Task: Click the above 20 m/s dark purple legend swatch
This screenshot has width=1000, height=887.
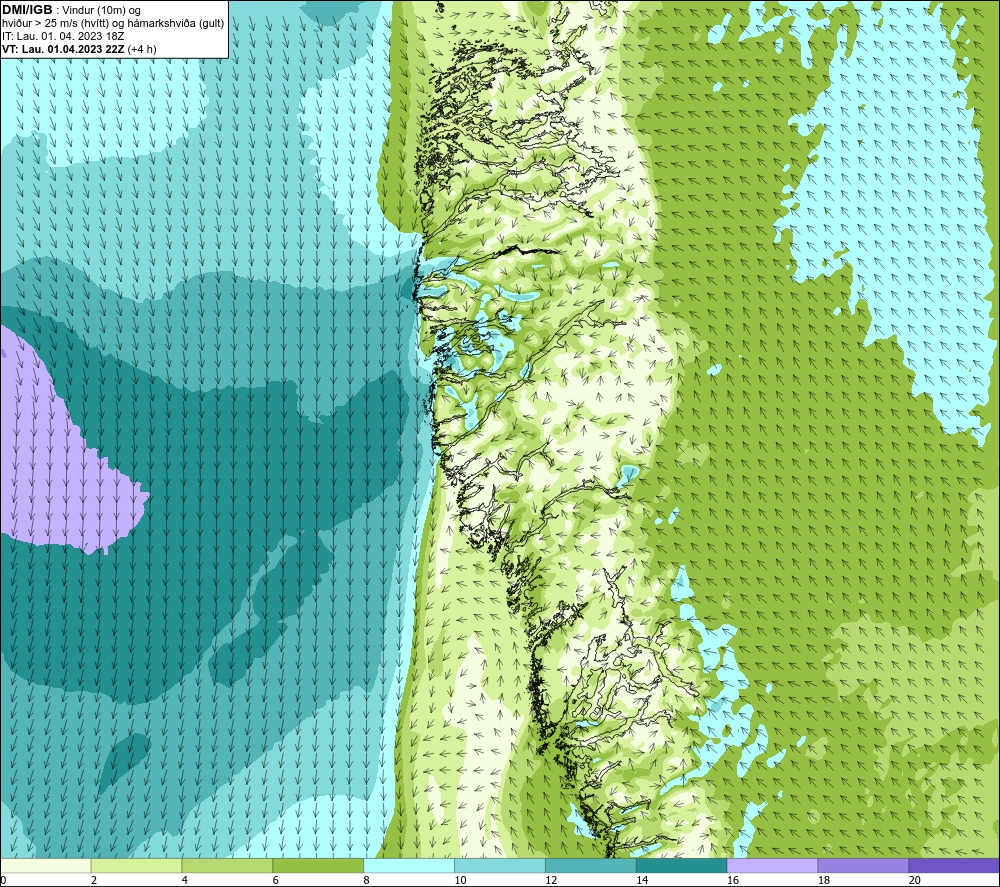Action: (953, 865)
